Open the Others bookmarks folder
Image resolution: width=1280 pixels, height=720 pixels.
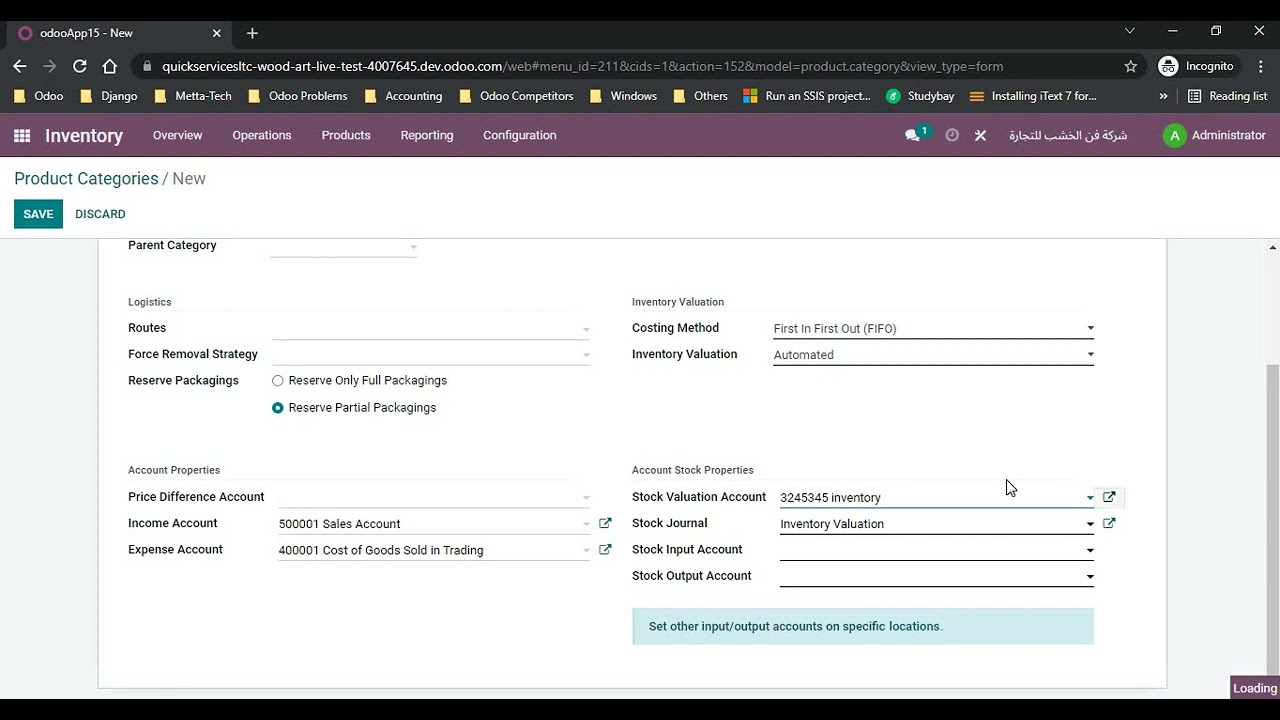point(700,96)
